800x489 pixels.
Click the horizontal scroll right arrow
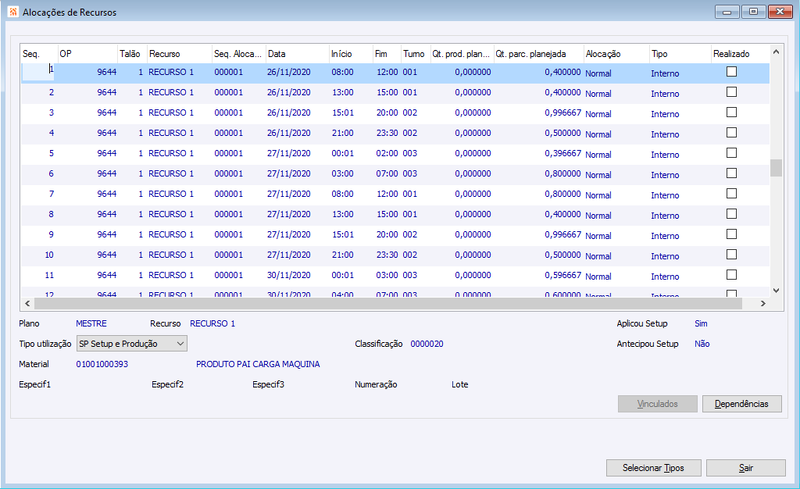point(763,303)
